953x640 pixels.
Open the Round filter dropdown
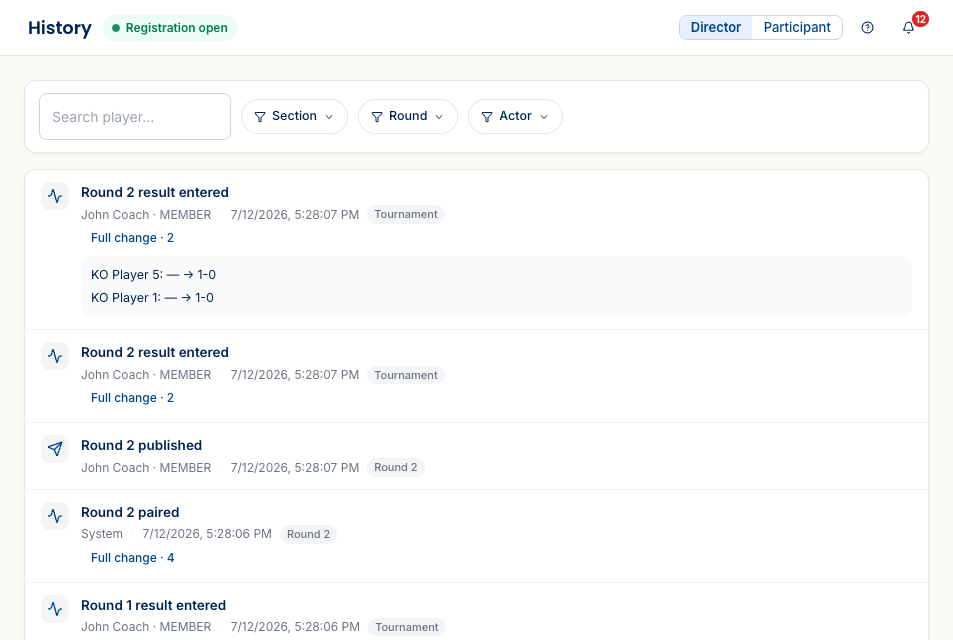[408, 116]
